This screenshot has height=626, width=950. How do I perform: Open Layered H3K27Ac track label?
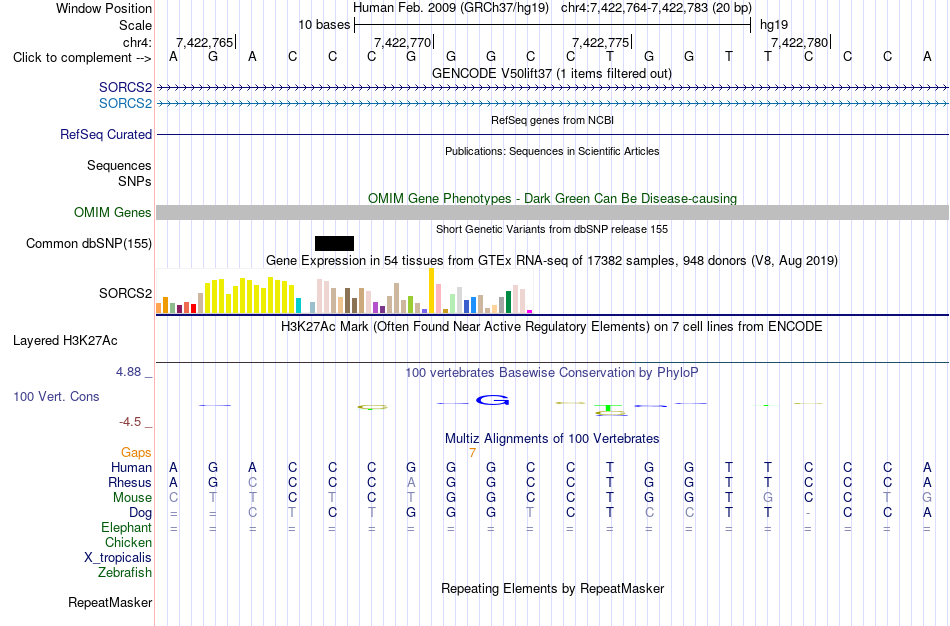pyautogui.click(x=65, y=341)
